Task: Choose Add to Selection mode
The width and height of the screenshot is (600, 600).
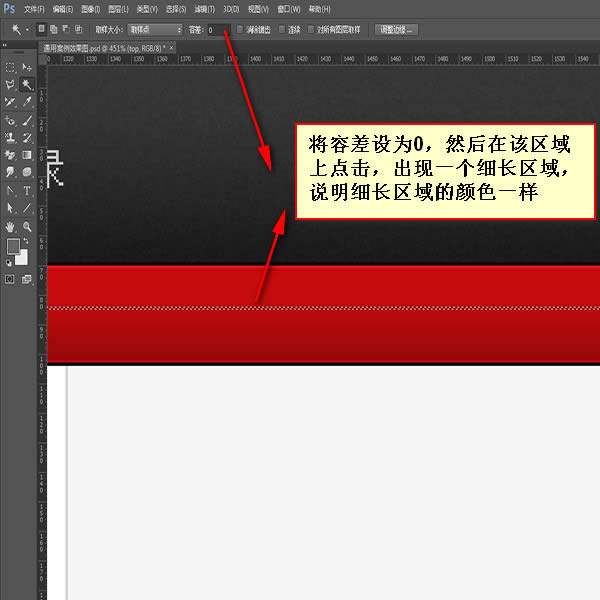Action: pos(54,29)
